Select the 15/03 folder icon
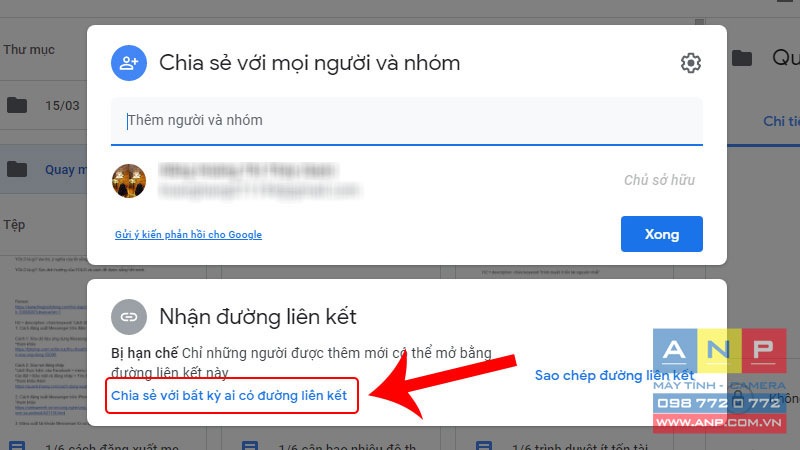The image size is (800, 450). pos(17,106)
